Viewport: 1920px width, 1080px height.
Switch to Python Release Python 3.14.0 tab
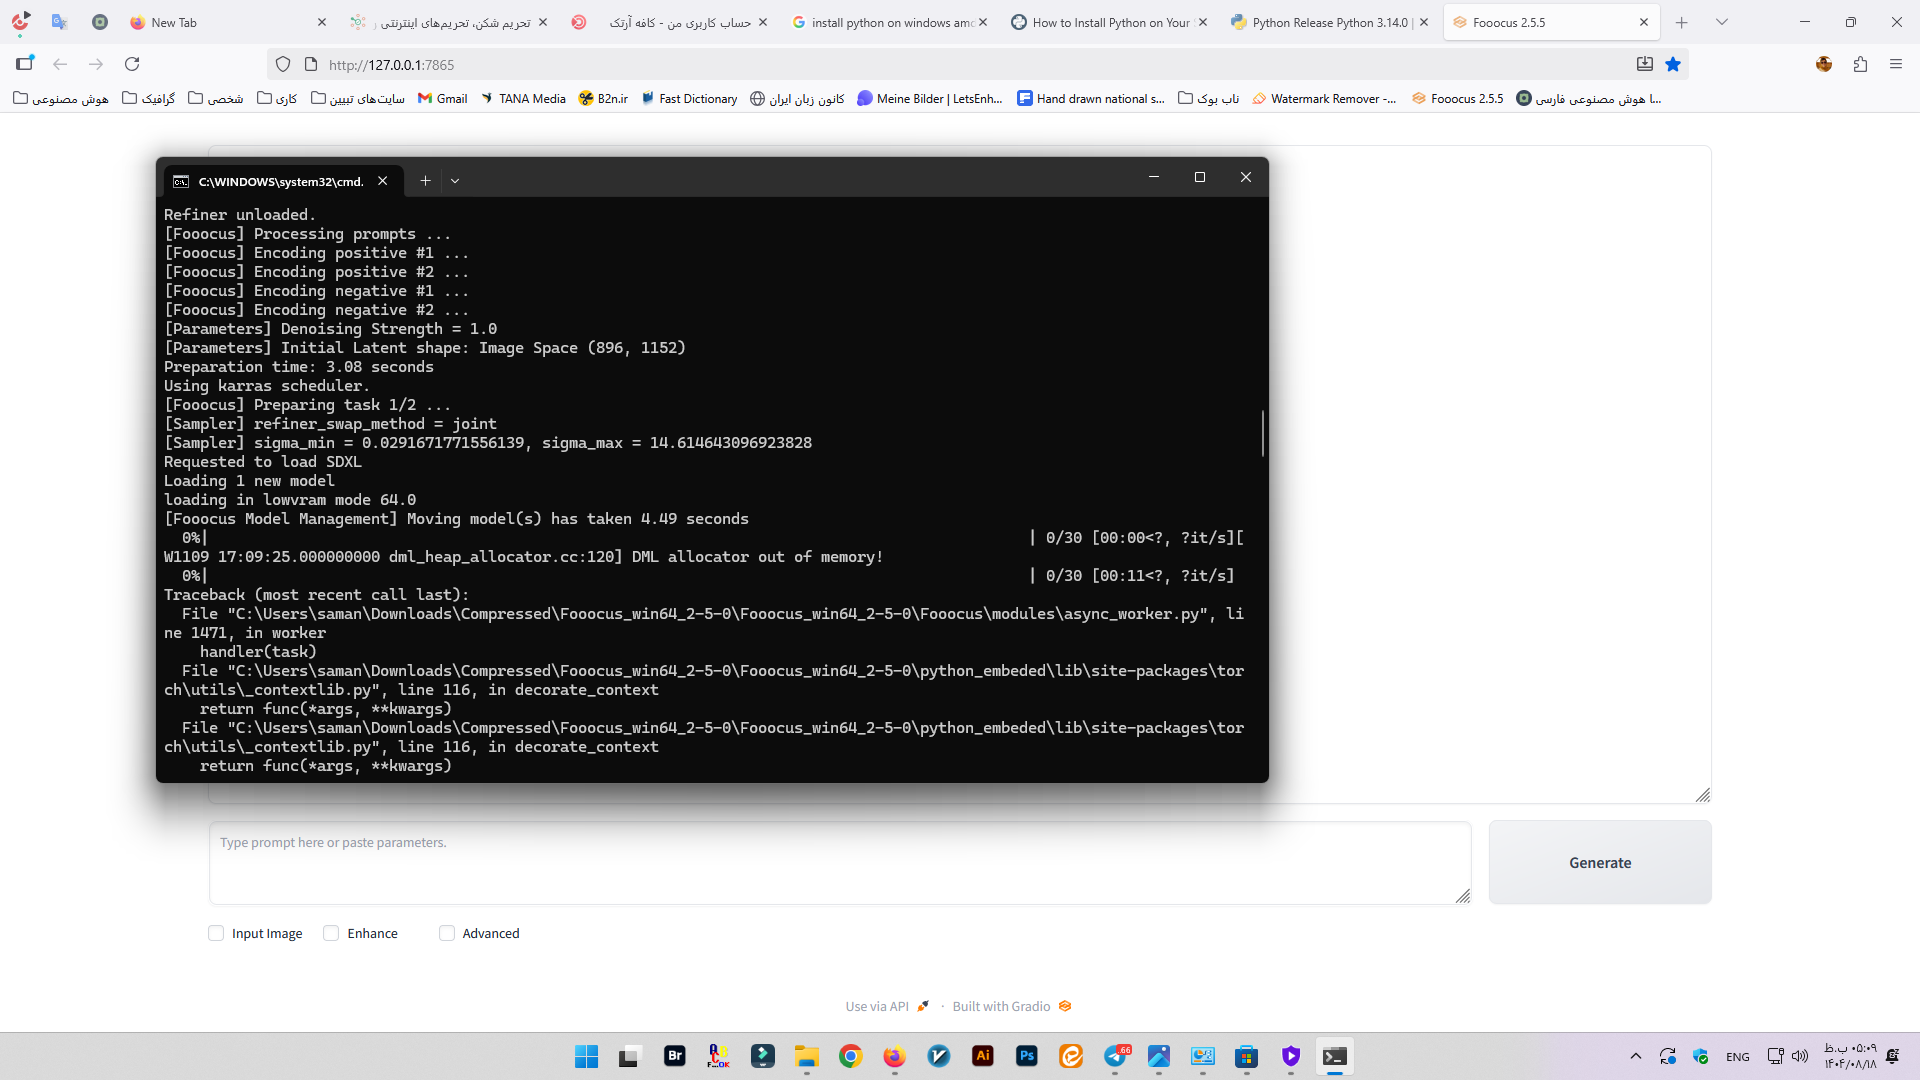click(1330, 22)
